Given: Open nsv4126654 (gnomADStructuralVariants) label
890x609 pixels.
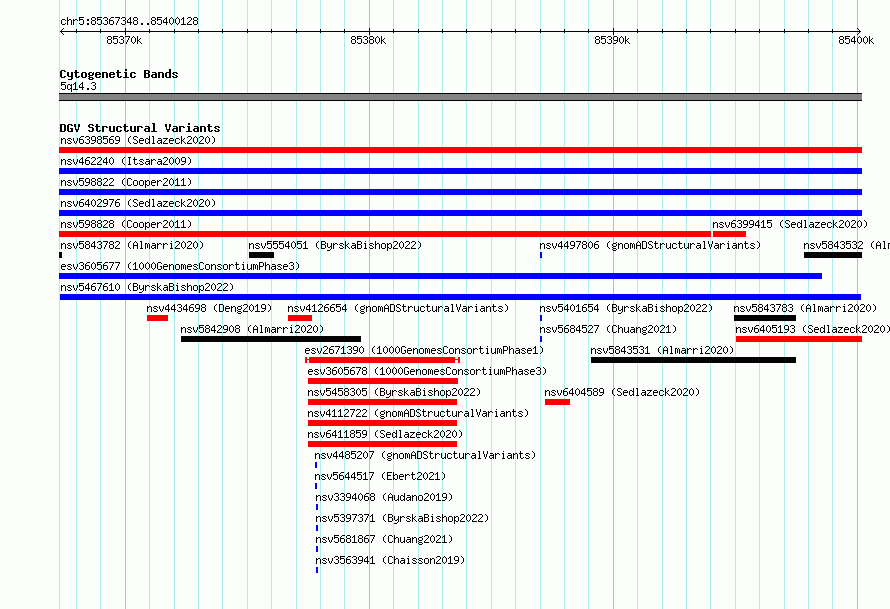Looking at the screenshot, I should point(398,308).
